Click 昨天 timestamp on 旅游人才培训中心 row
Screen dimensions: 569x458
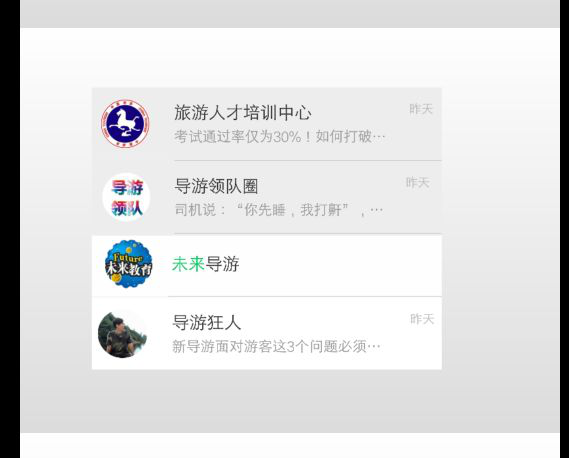point(421,109)
